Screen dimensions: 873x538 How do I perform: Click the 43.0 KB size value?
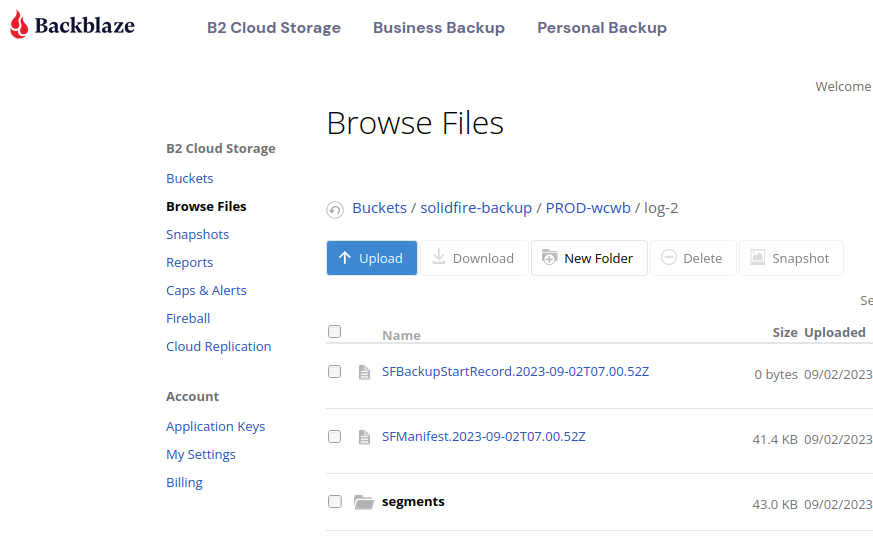[x=775, y=505]
